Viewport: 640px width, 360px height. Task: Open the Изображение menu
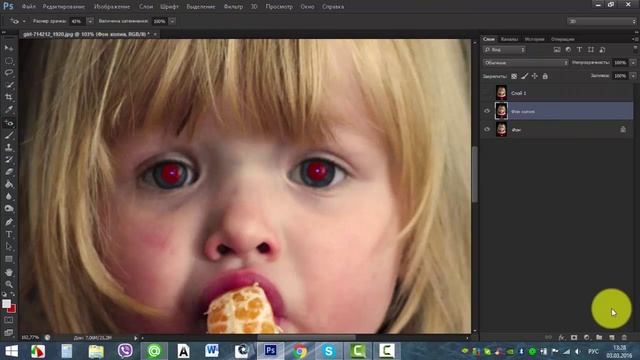coord(112,7)
